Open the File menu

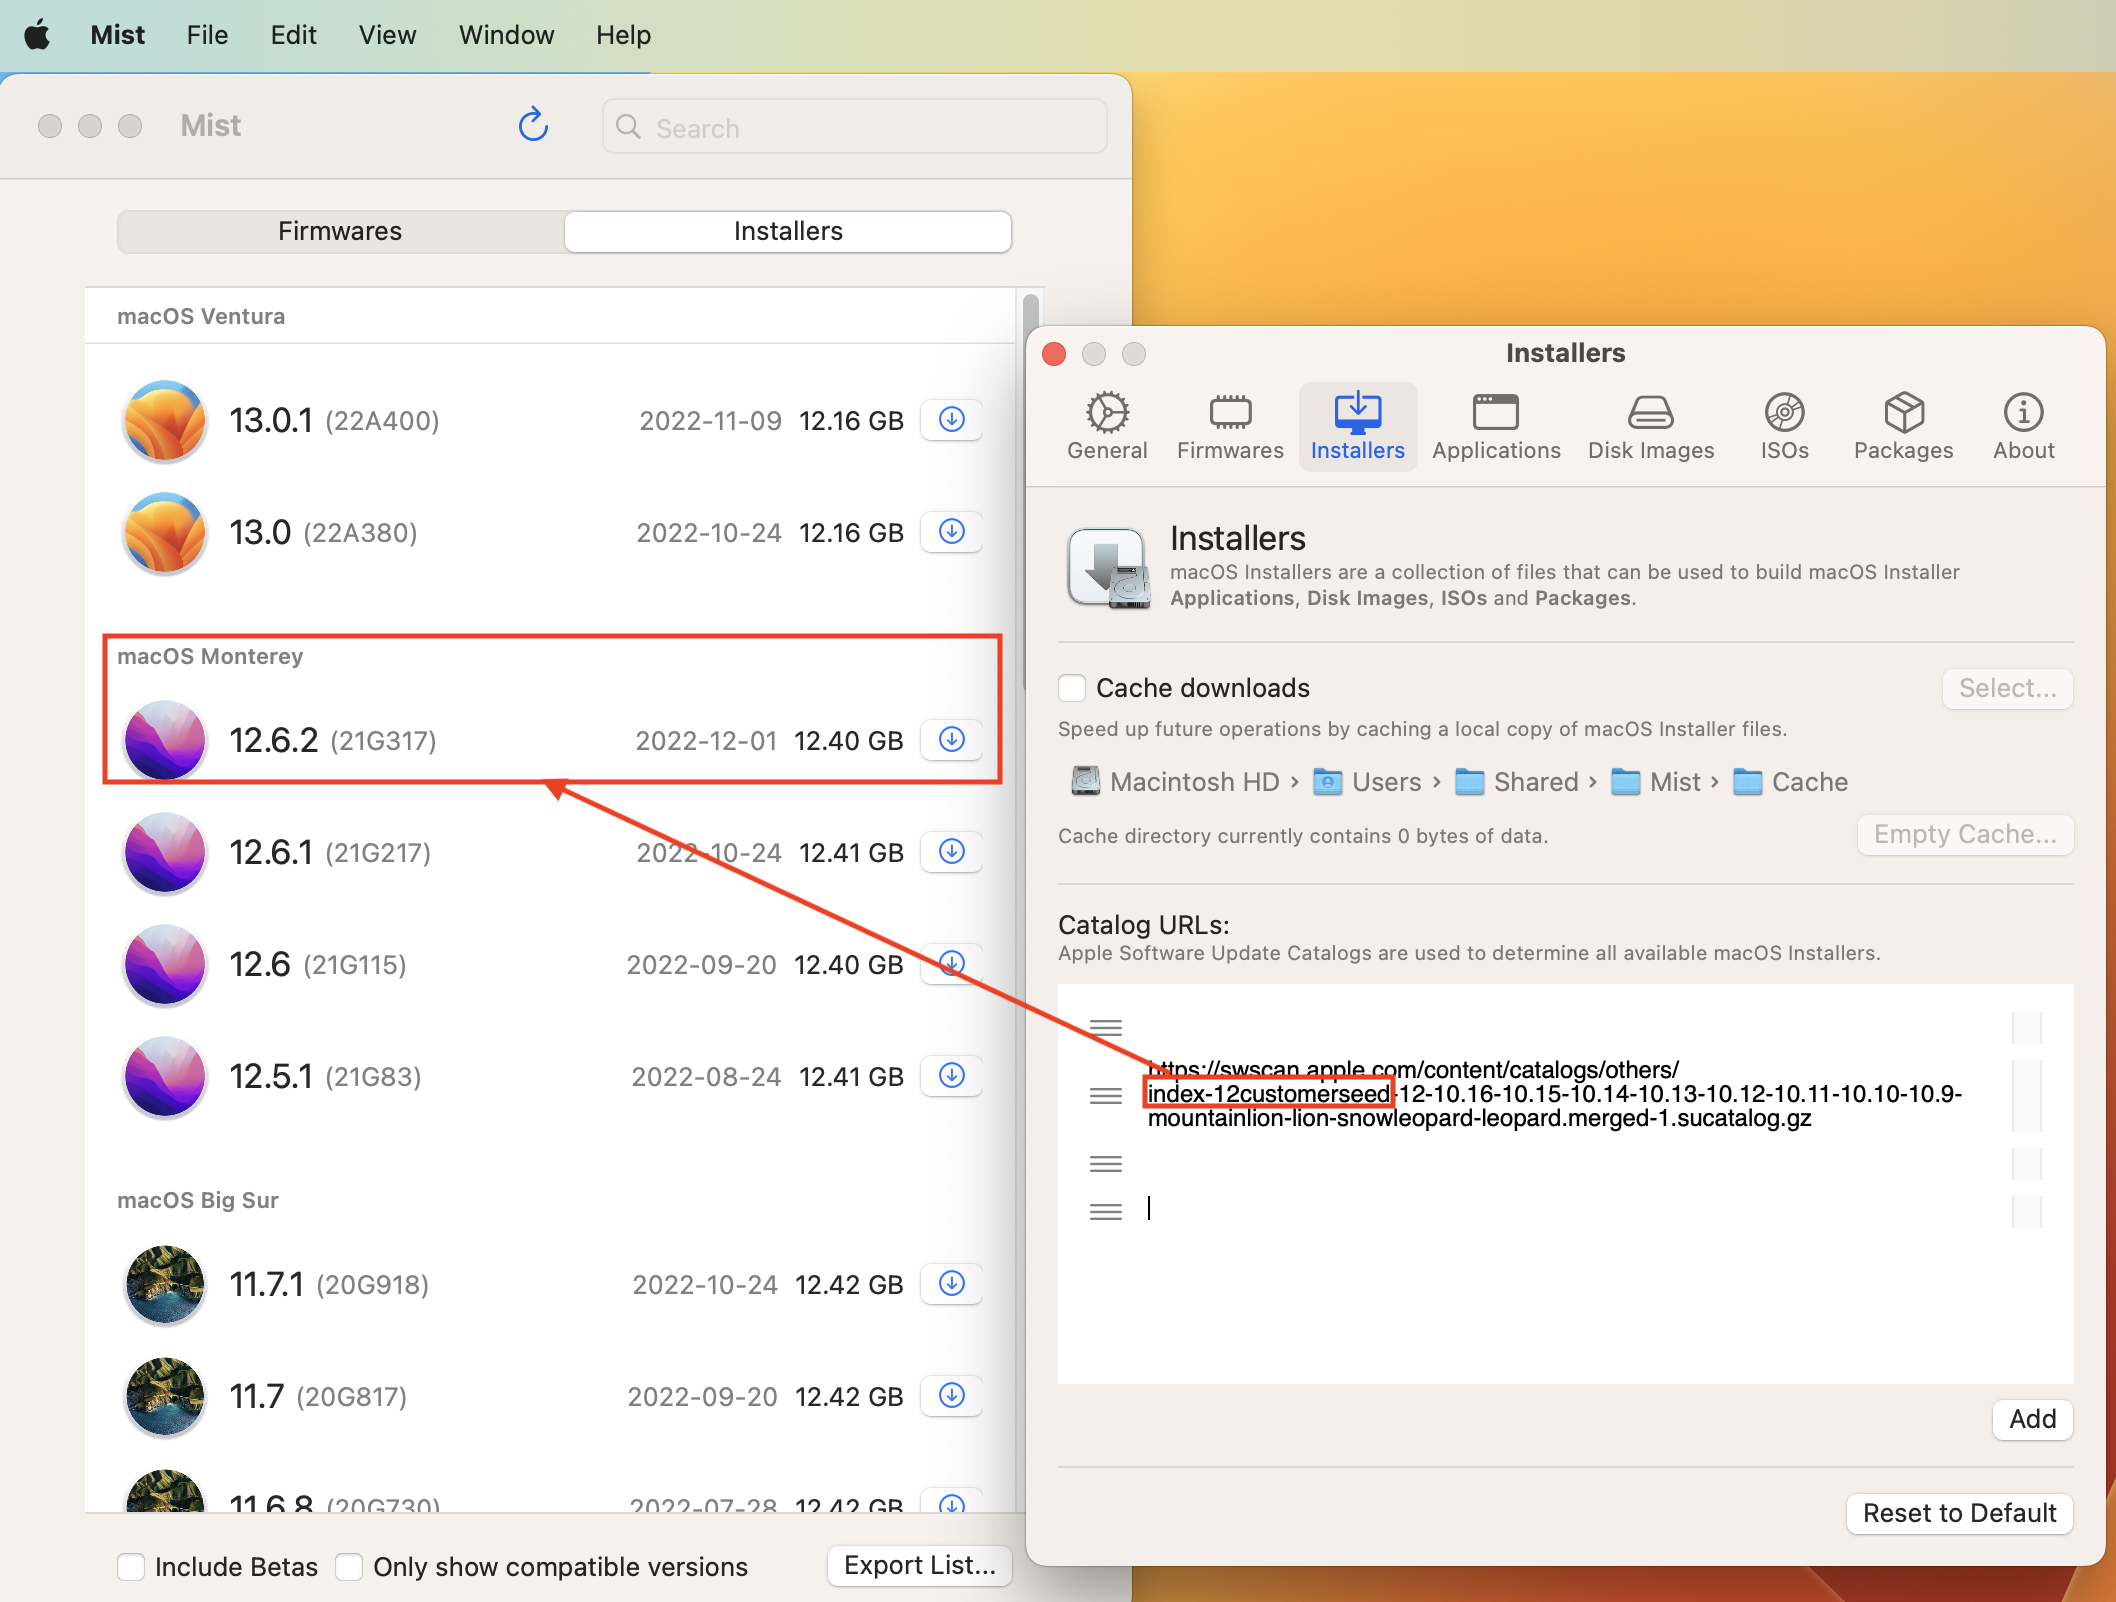[x=207, y=35]
